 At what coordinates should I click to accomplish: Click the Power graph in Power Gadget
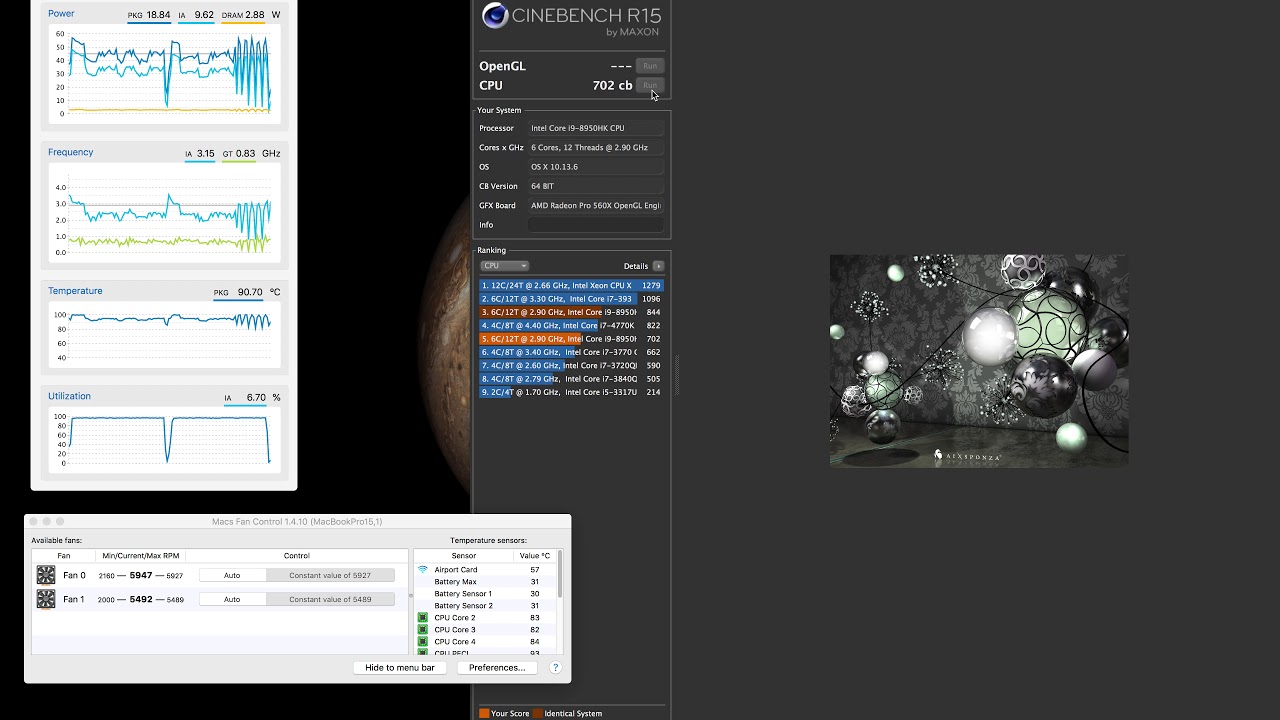tap(165, 74)
